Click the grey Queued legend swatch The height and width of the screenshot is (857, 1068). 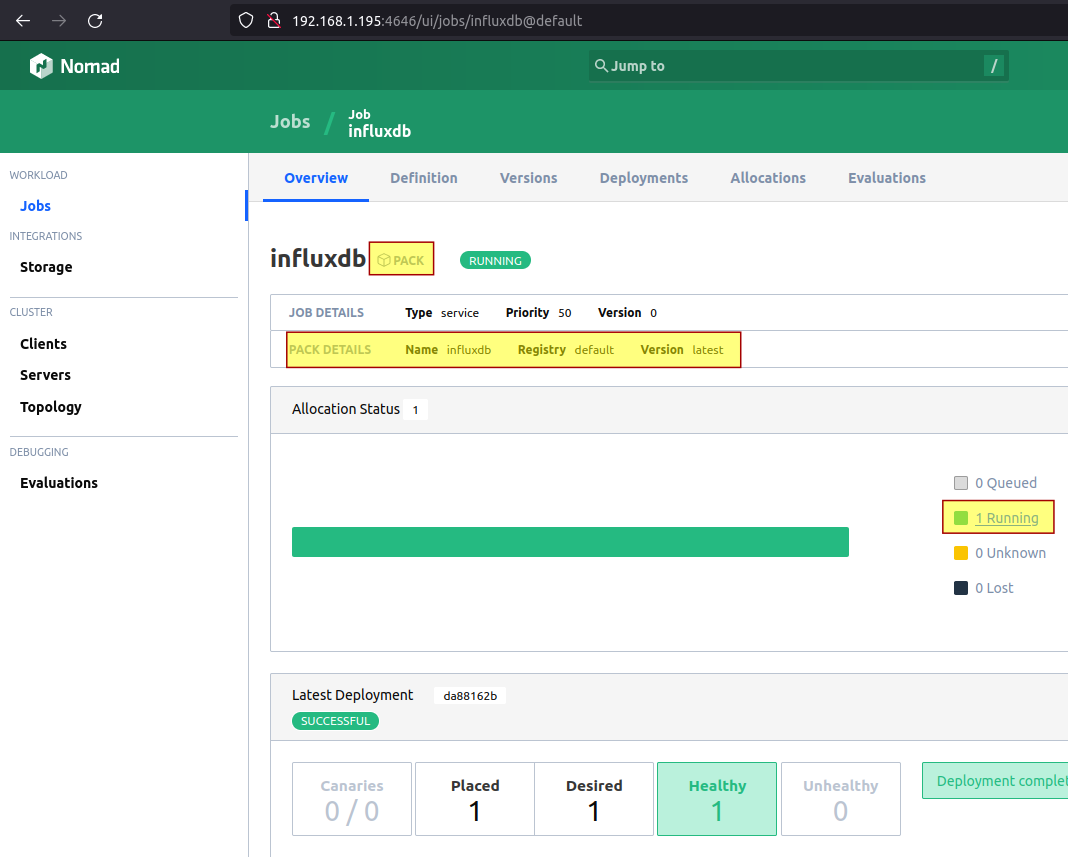click(x=961, y=483)
